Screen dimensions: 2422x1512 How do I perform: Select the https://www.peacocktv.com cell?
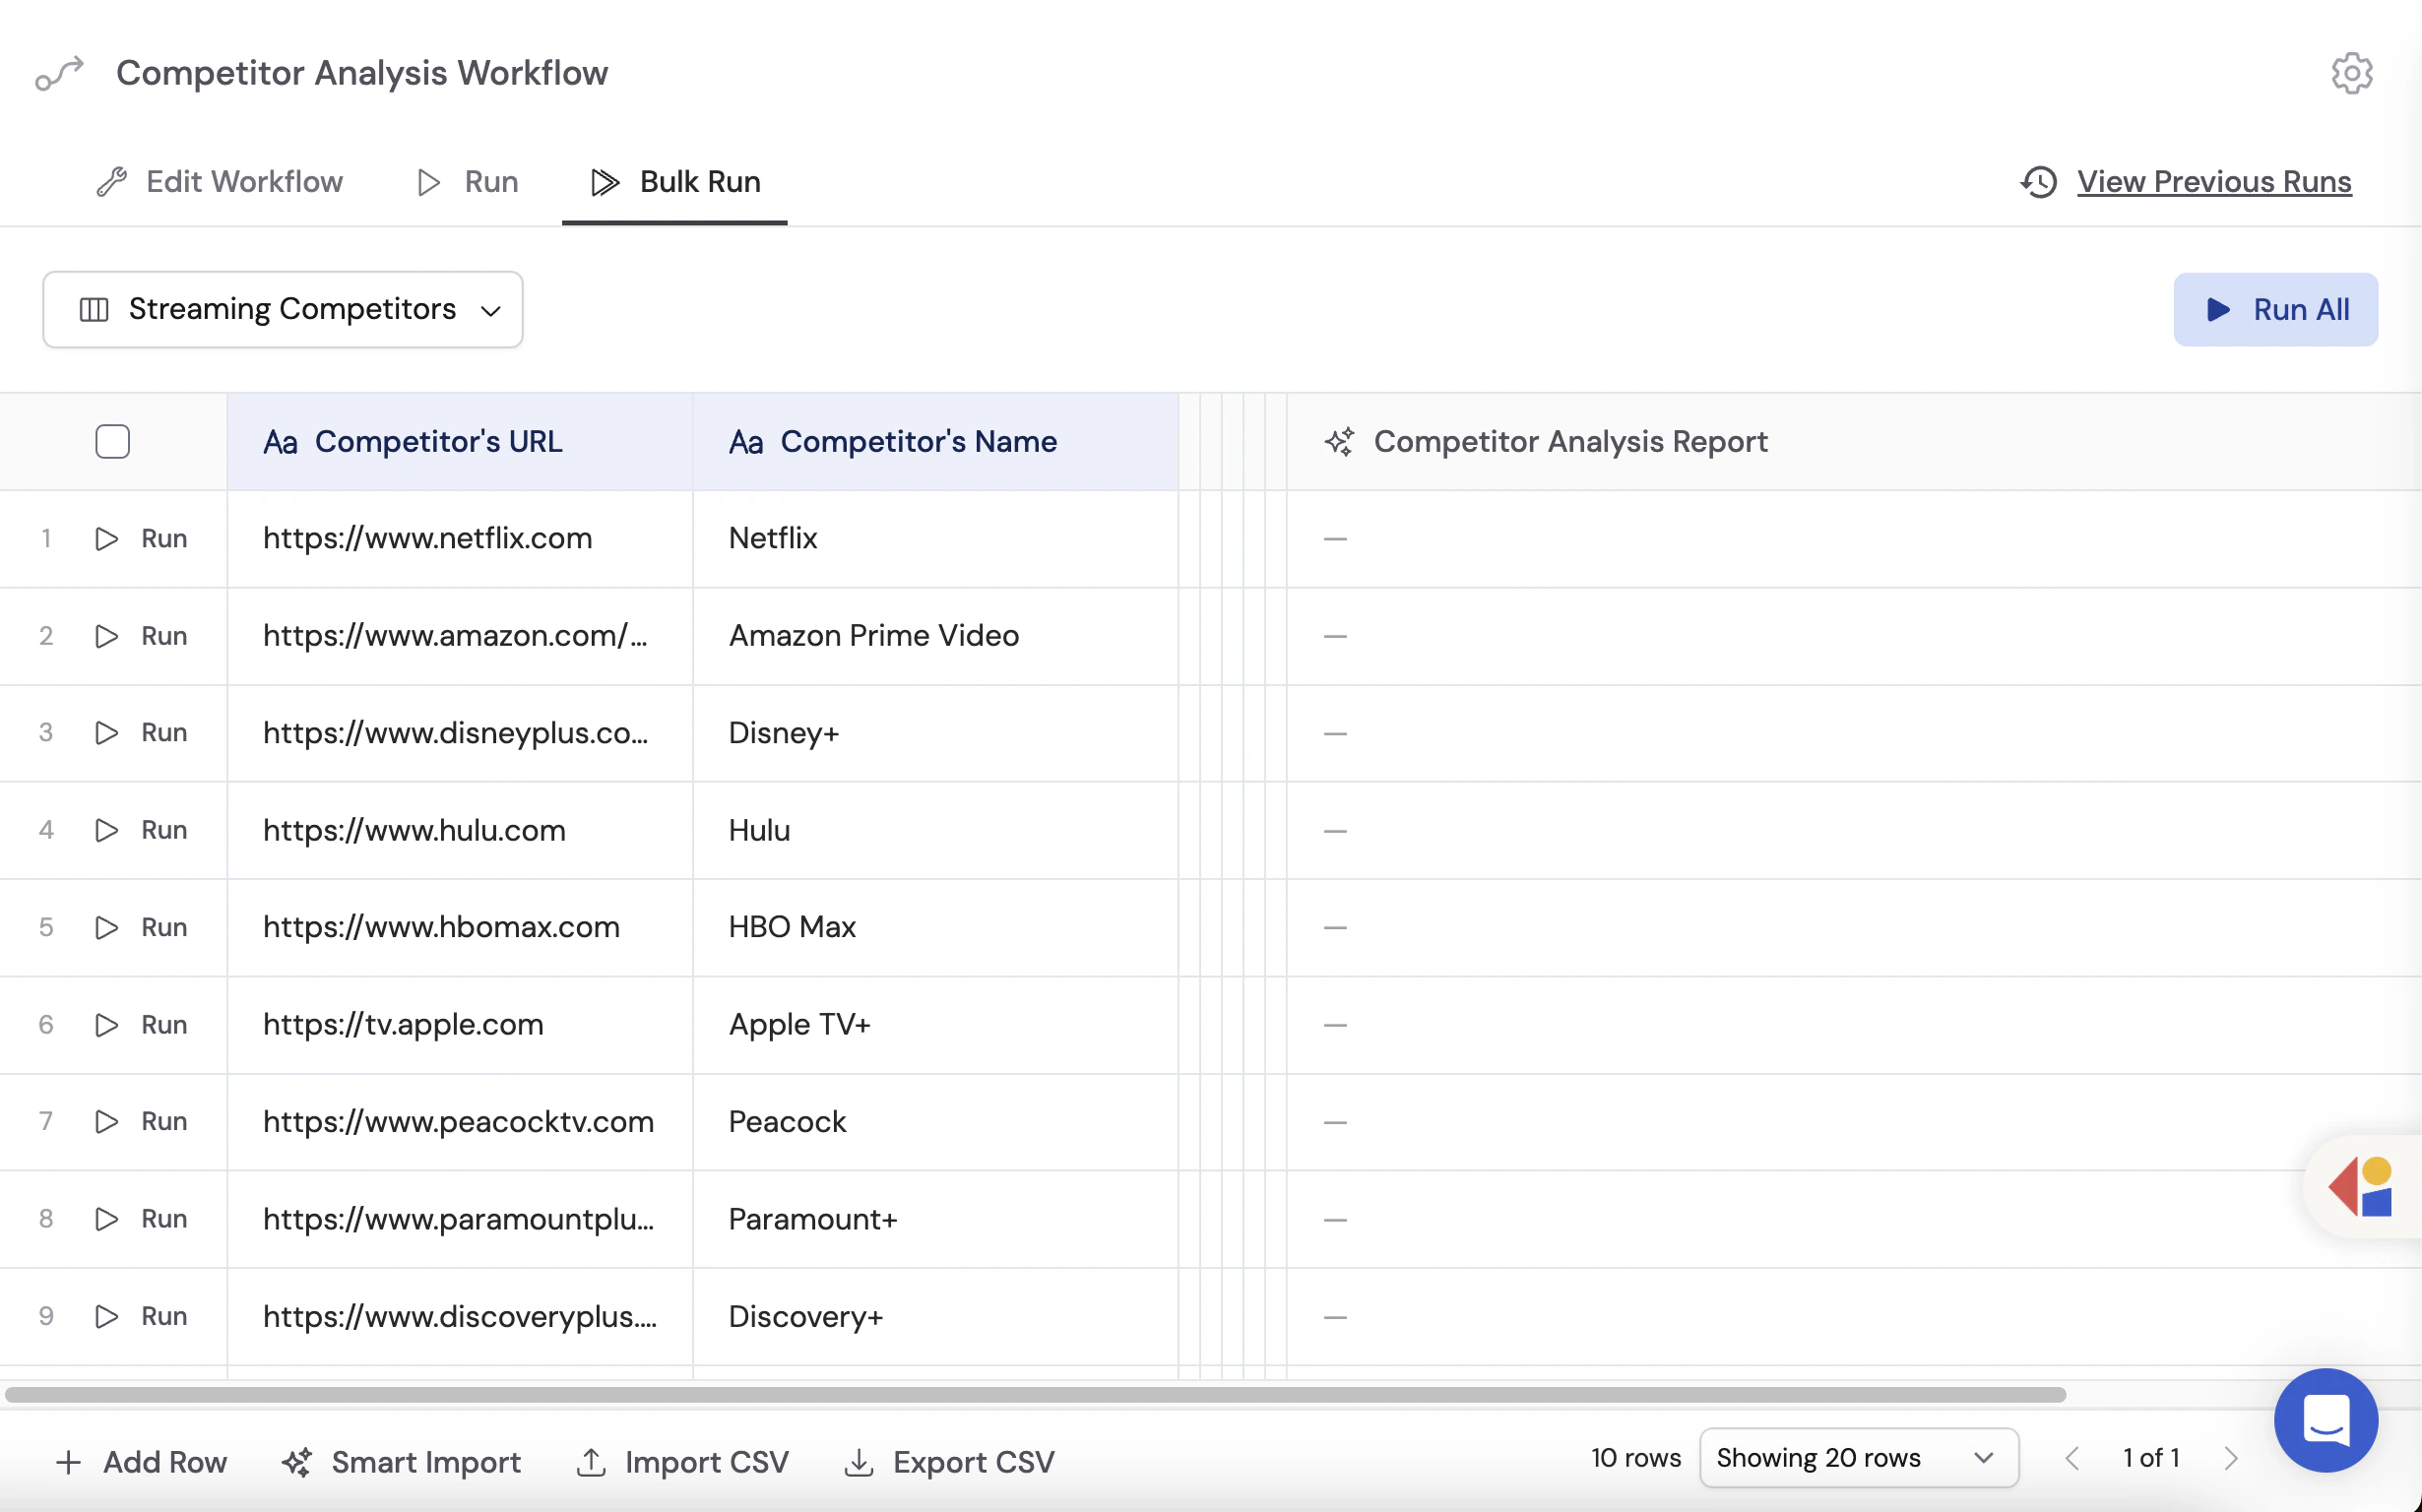tap(460, 1121)
